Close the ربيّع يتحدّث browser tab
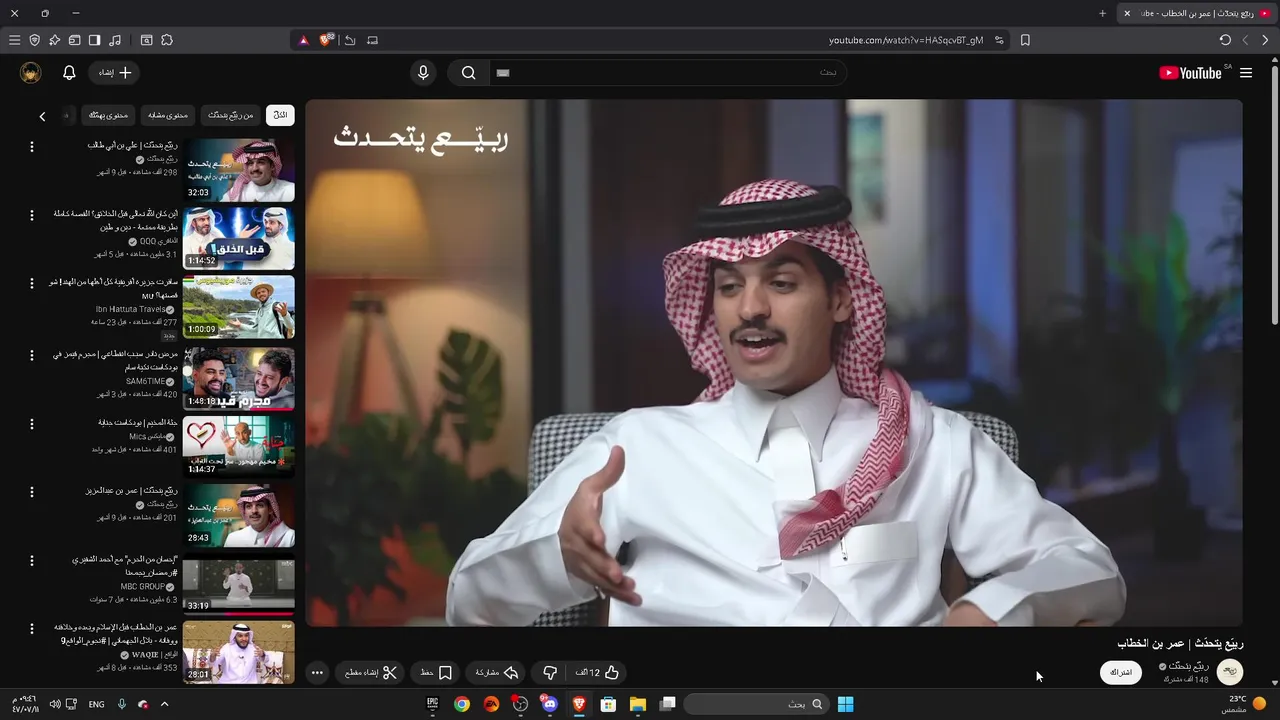 point(1127,13)
